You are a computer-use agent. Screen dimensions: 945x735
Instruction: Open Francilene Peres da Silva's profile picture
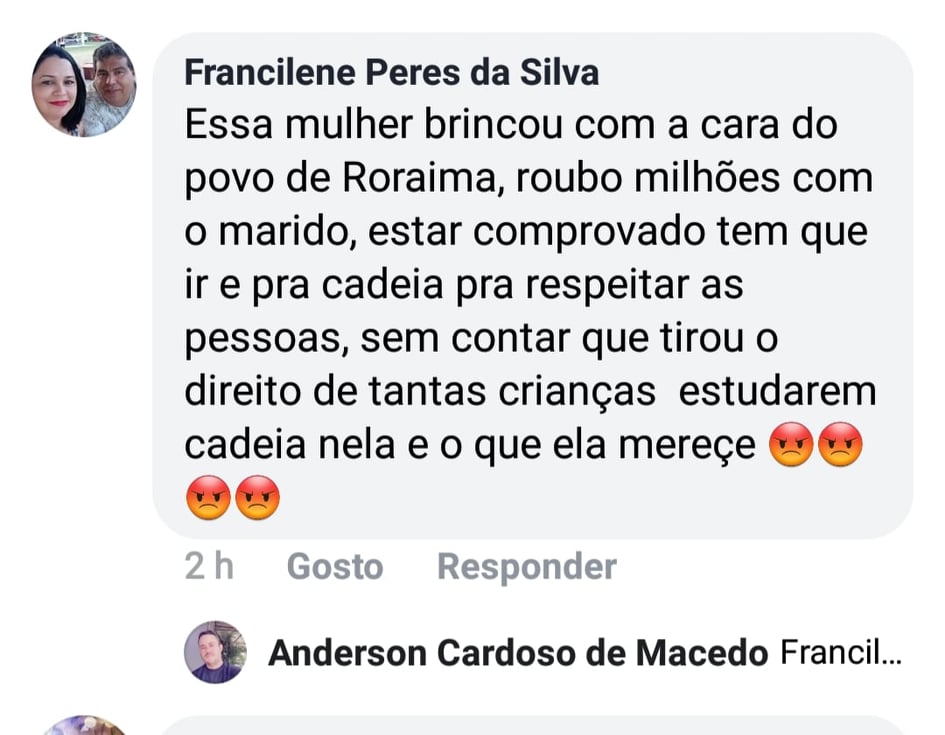84,89
